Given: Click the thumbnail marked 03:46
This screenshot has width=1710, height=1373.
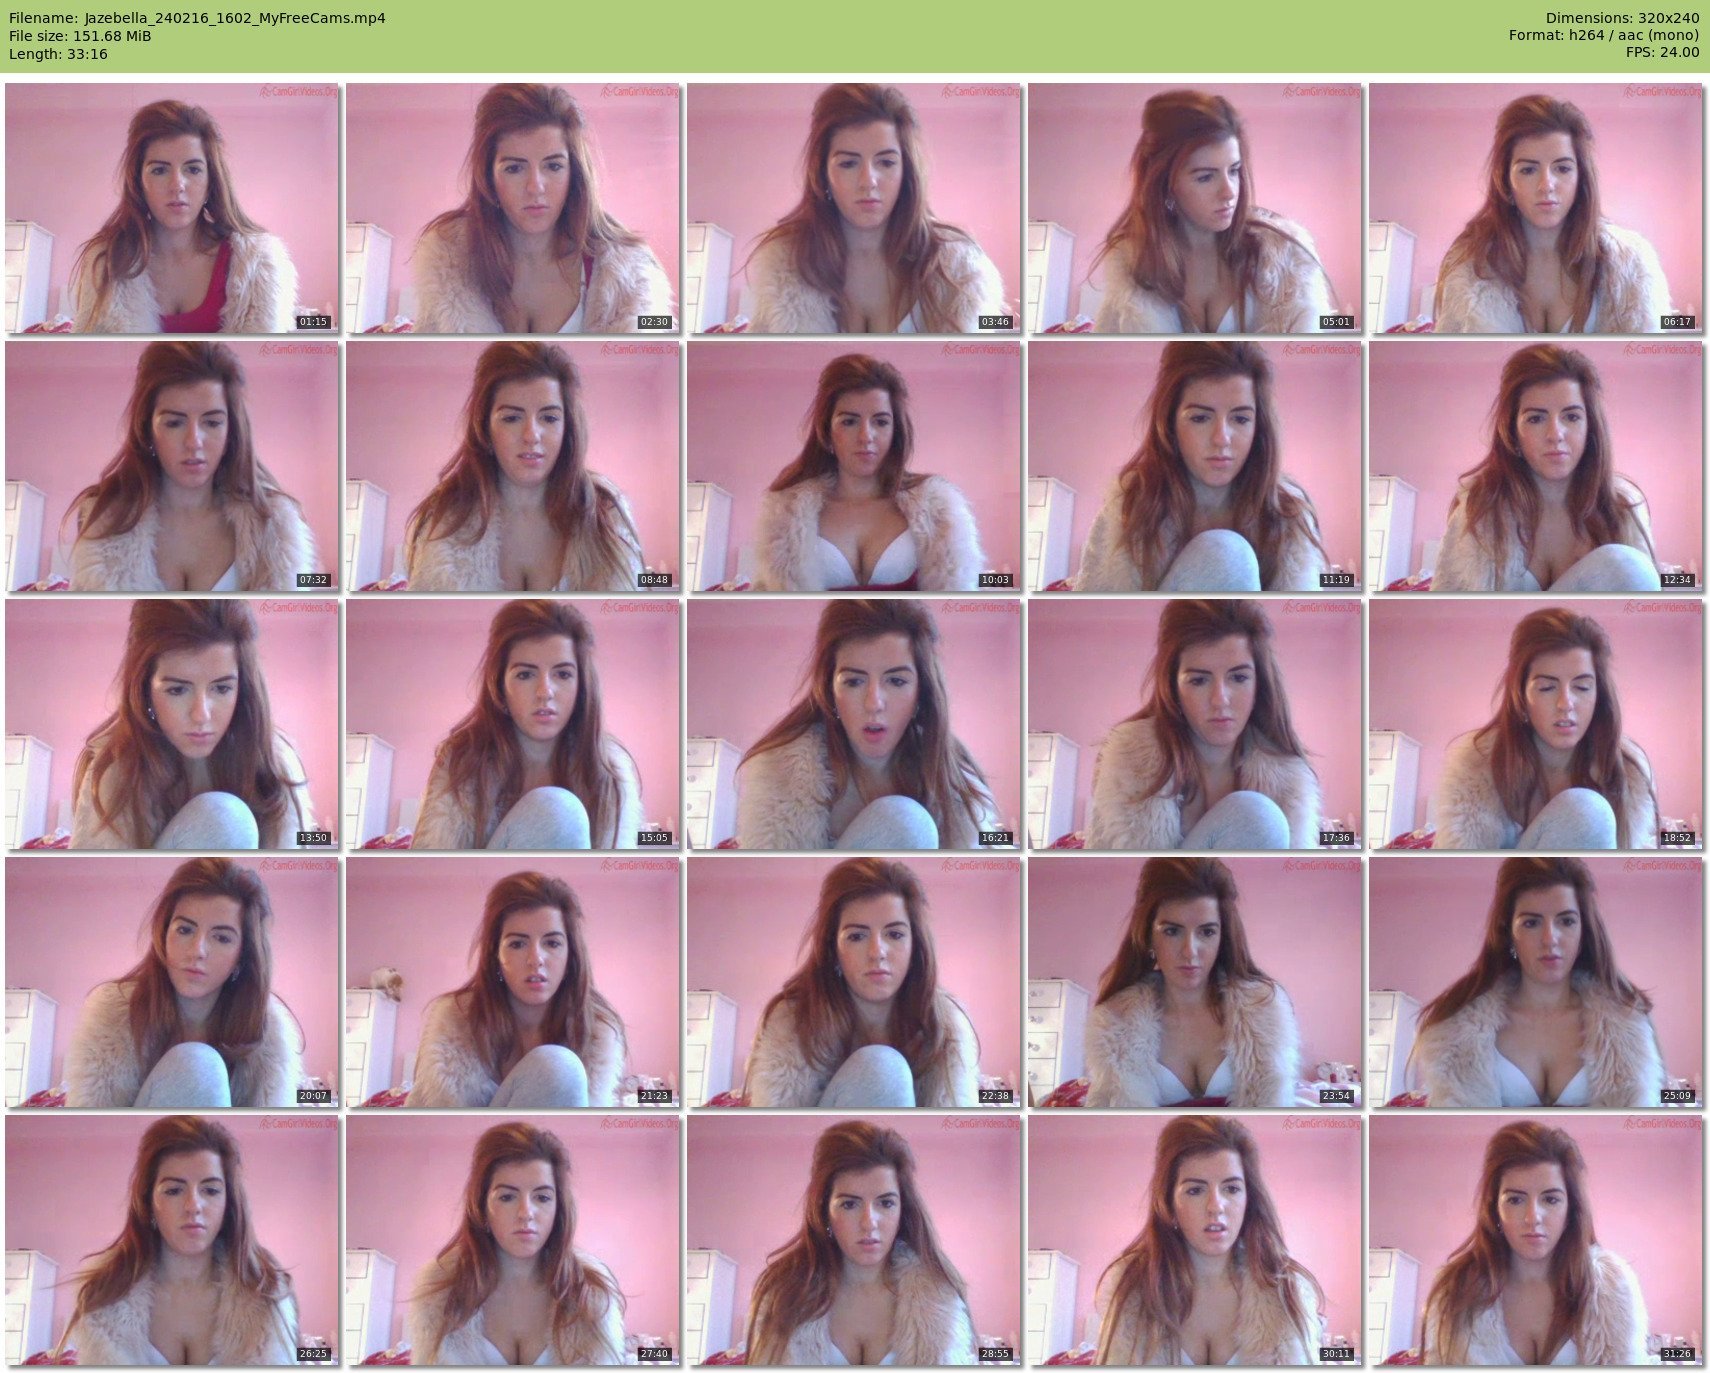Looking at the screenshot, I should (854, 208).
